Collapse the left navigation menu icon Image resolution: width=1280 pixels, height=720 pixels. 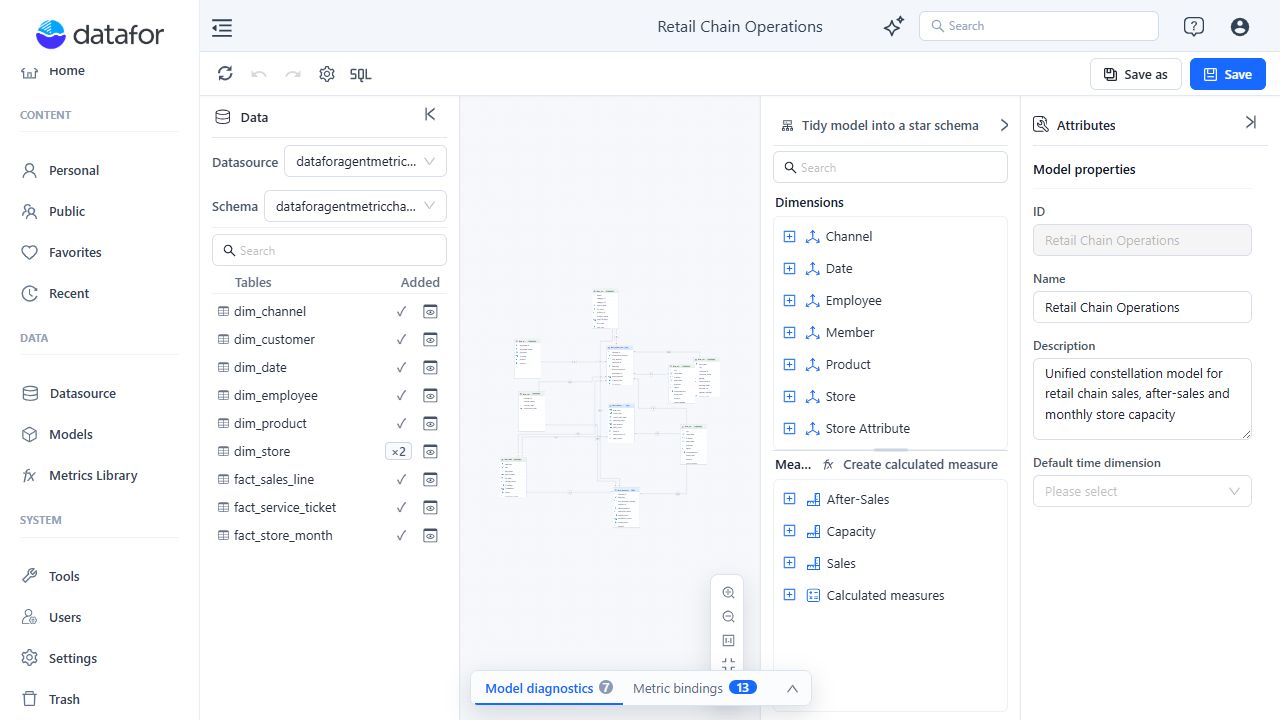click(x=222, y=28)
